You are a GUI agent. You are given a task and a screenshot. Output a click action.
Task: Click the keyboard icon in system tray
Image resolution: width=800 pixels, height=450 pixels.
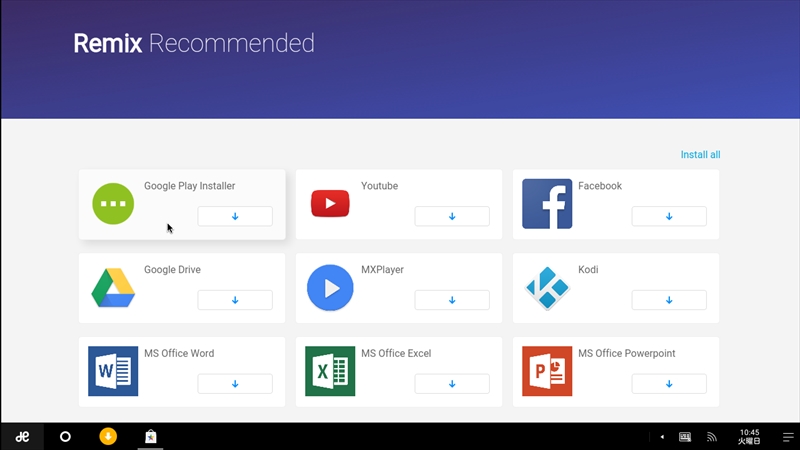685,437
